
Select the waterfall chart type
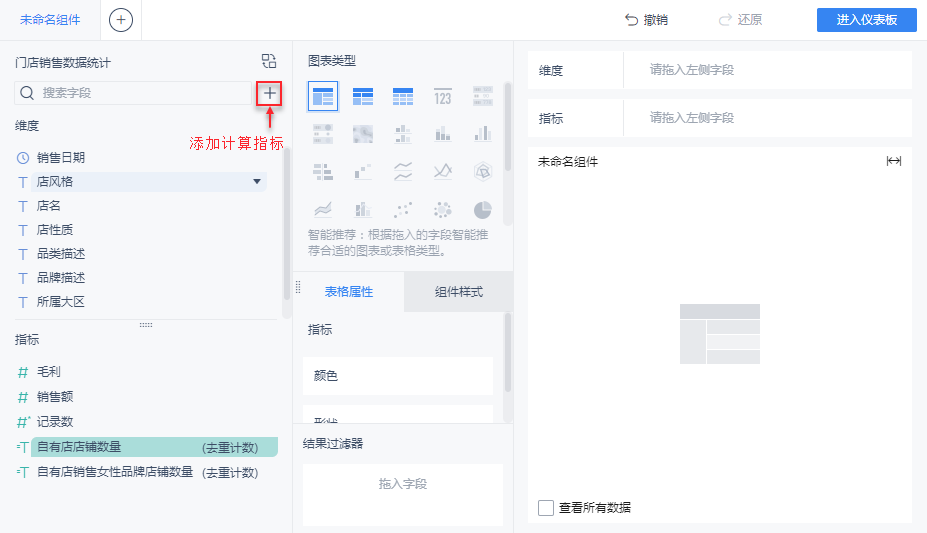[363, 172]
